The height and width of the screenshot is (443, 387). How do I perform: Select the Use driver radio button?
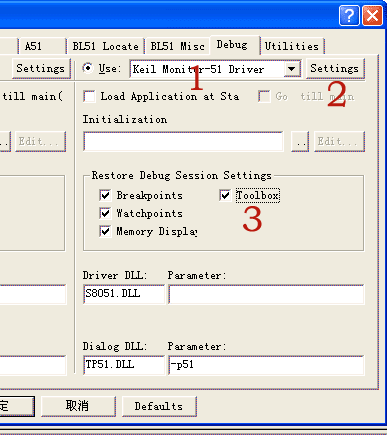pos(88,68)
